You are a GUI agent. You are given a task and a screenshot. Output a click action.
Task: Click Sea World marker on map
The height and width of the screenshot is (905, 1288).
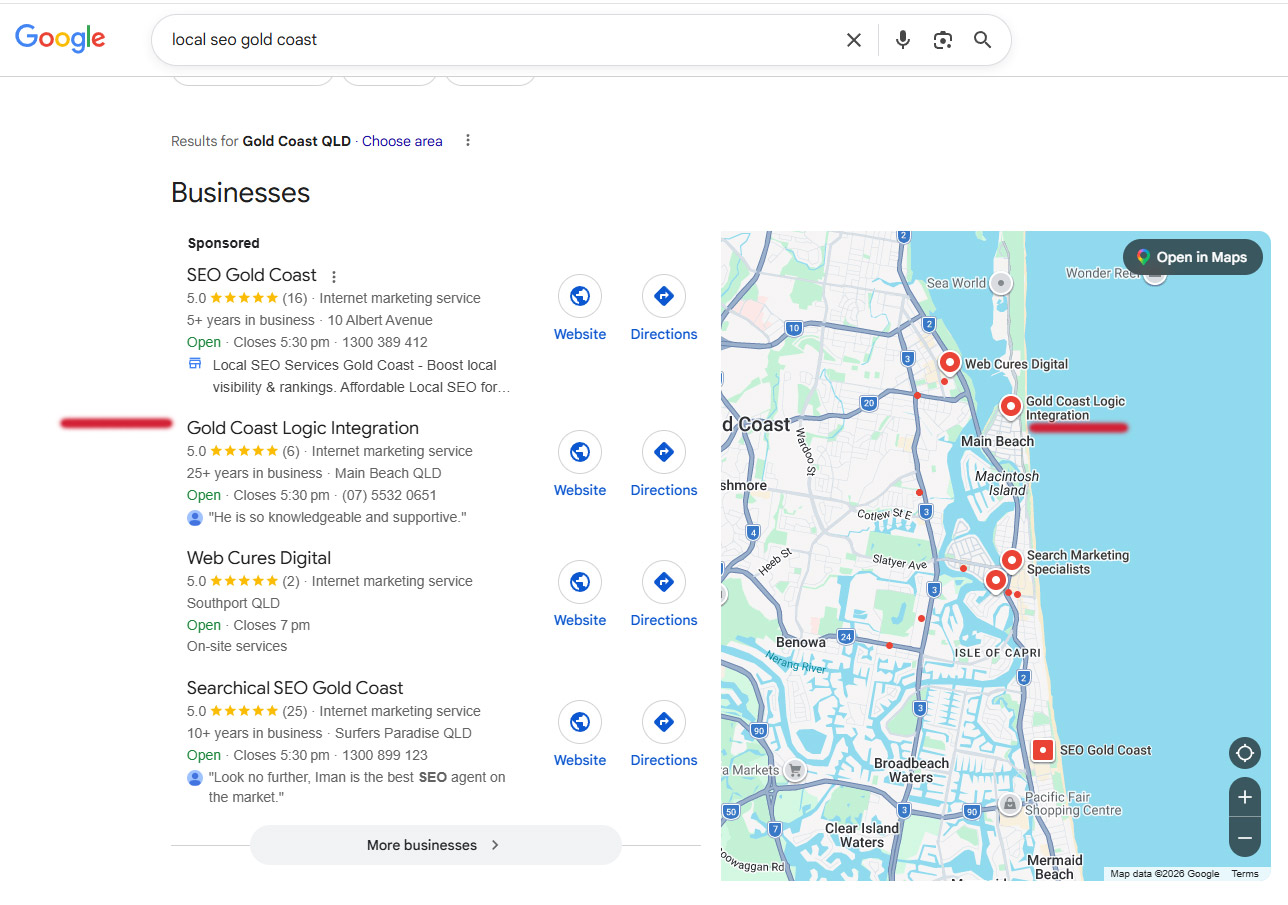click(x=999, y=283)
